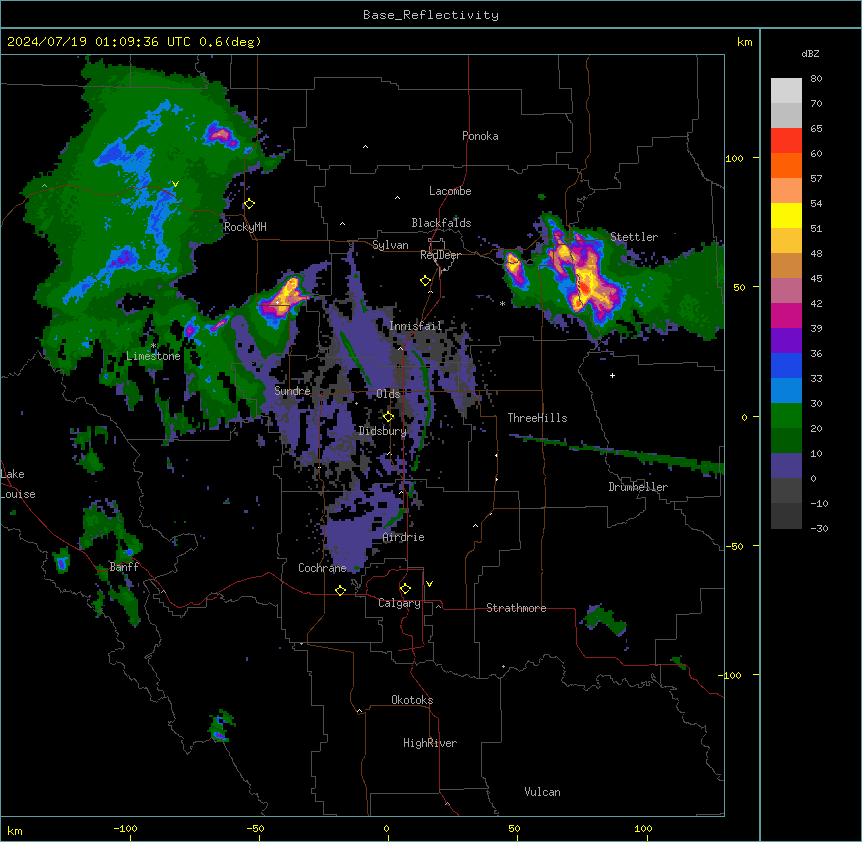Click the yellow diamond marker between Olds and Didsbury
The image size is (862, 842).
click(389, 417)
